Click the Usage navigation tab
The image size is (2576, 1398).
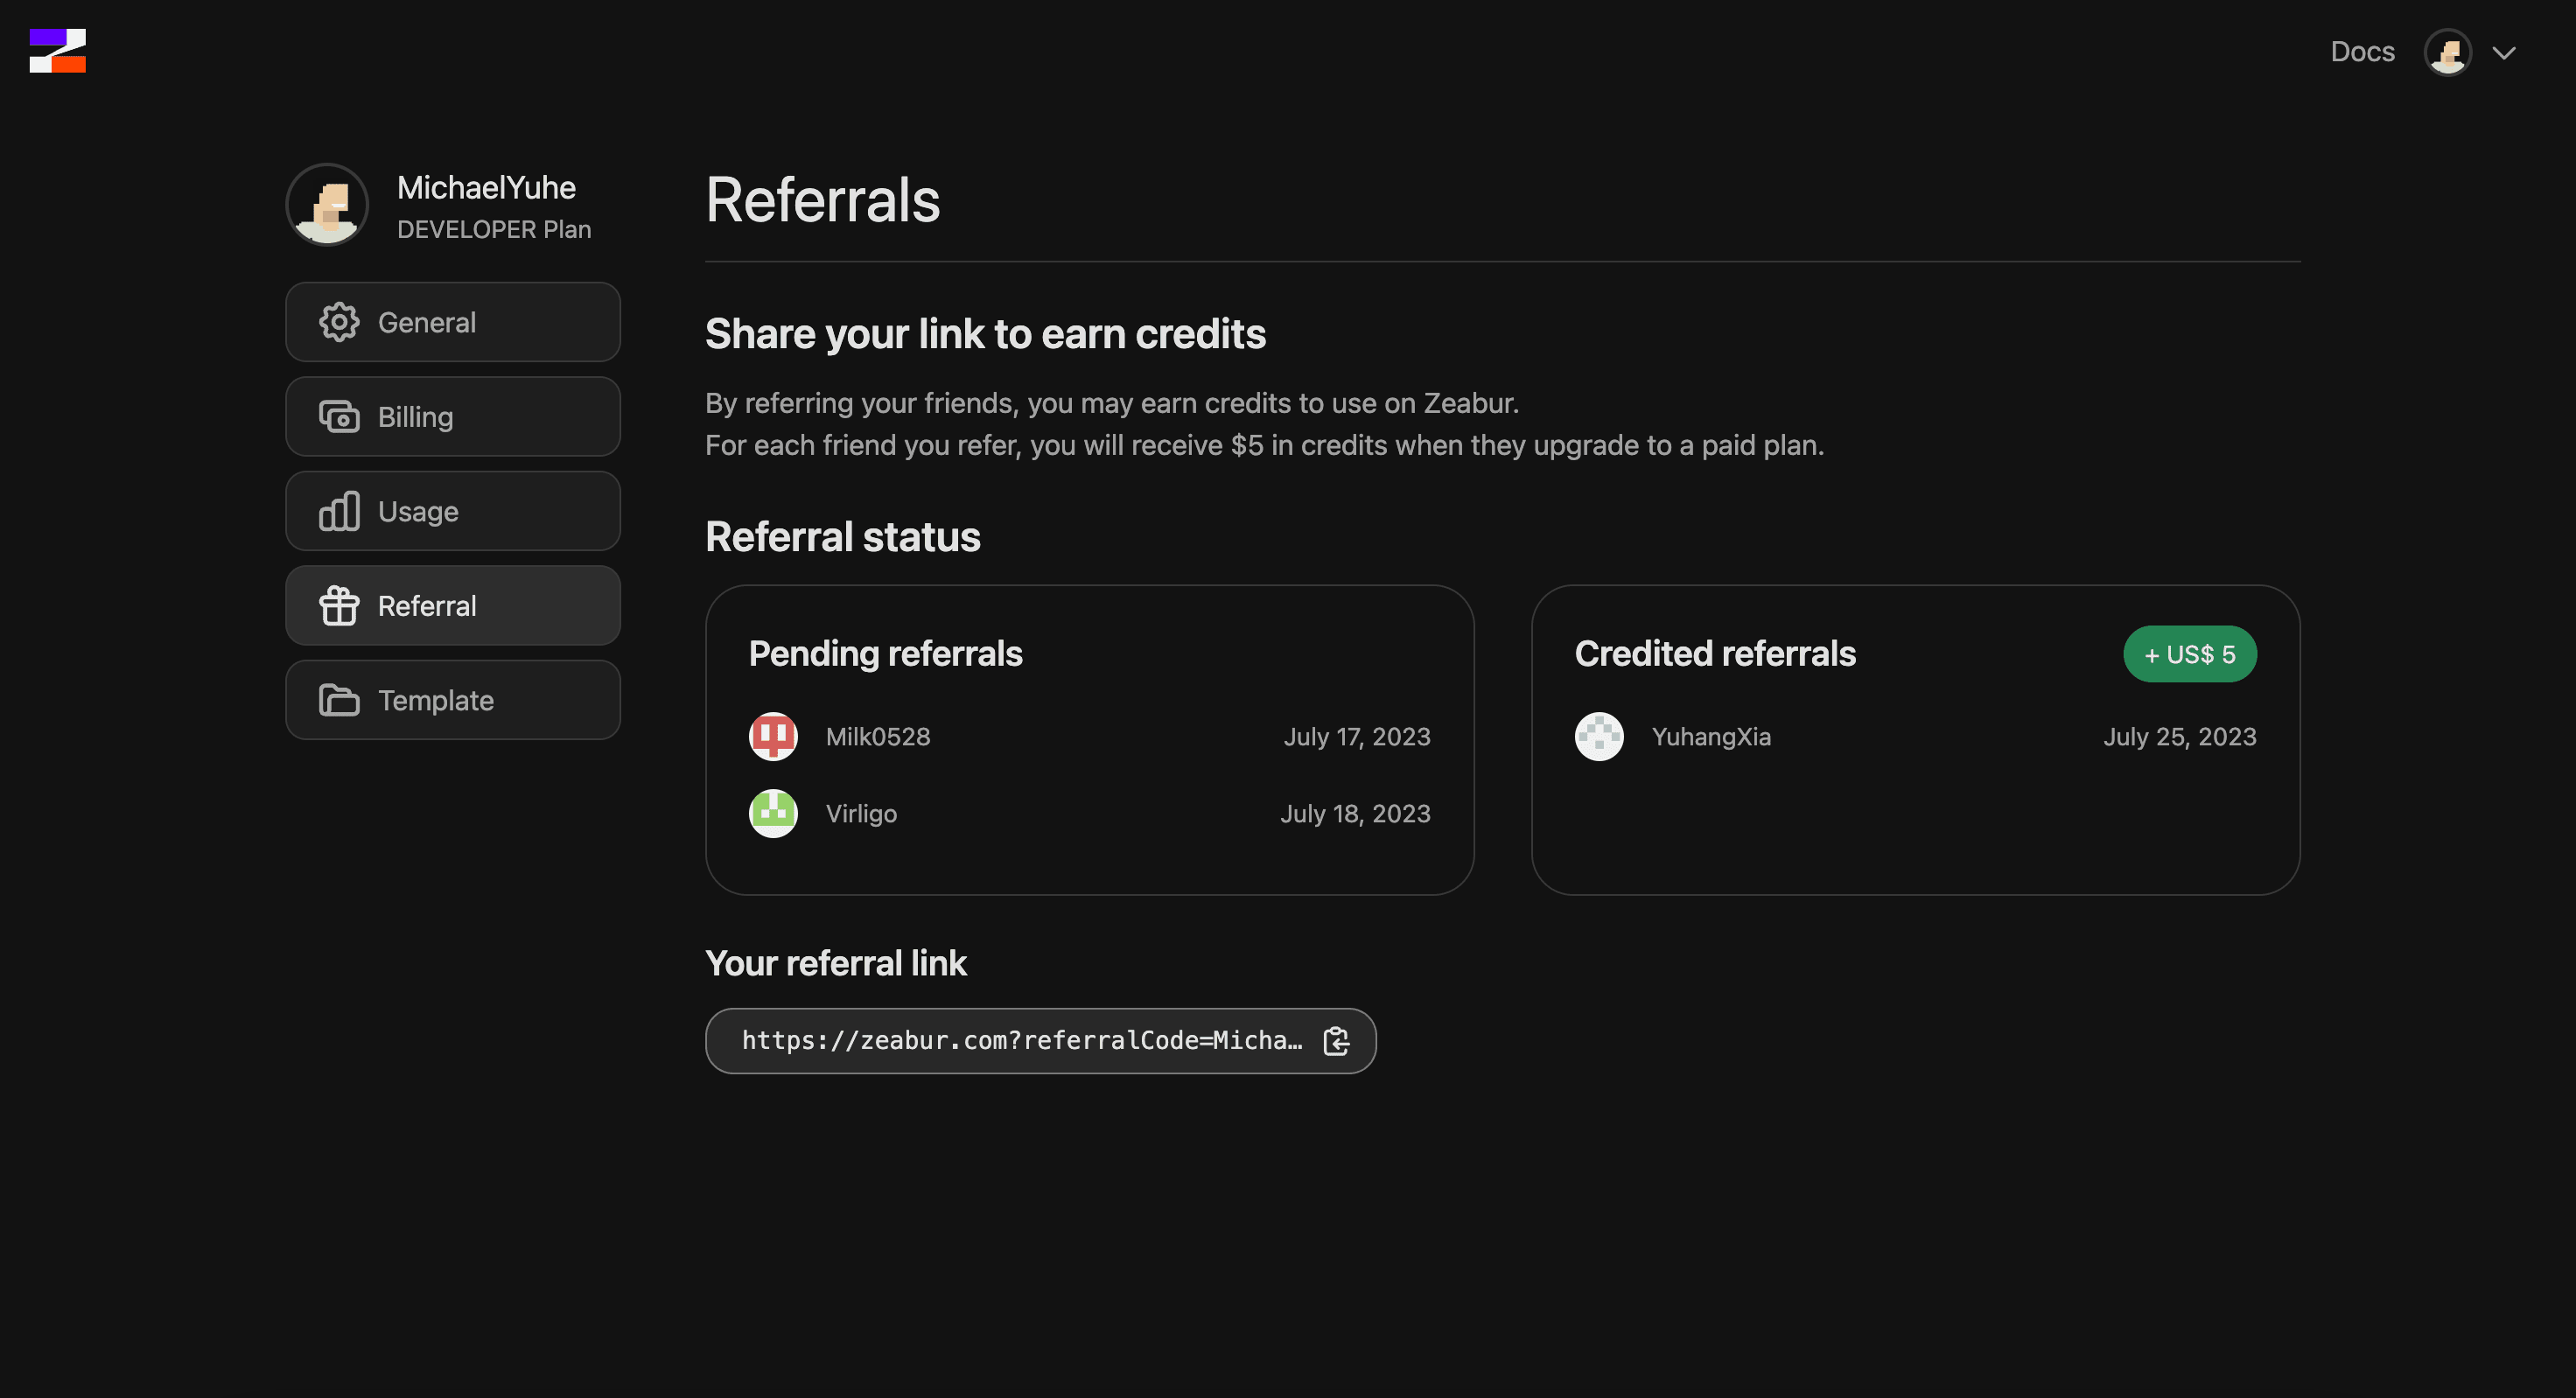[x=453, y=510]
